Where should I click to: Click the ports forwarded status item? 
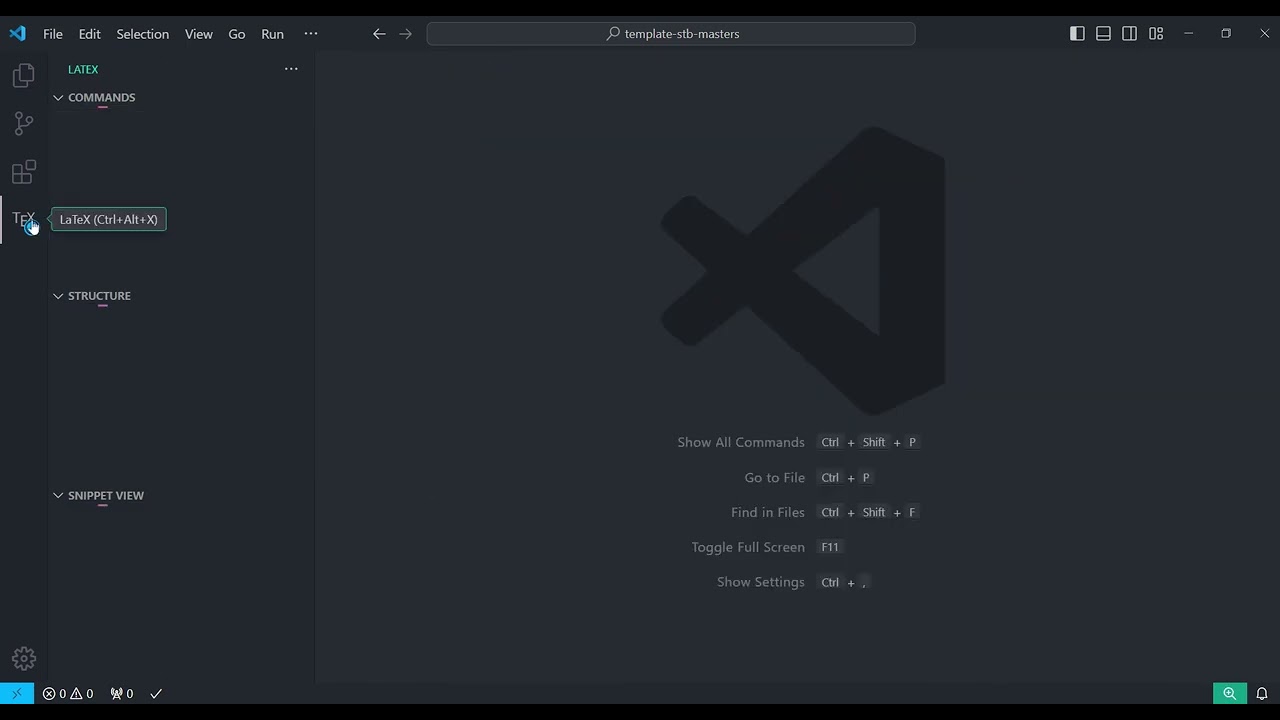(x=122, y=693)
